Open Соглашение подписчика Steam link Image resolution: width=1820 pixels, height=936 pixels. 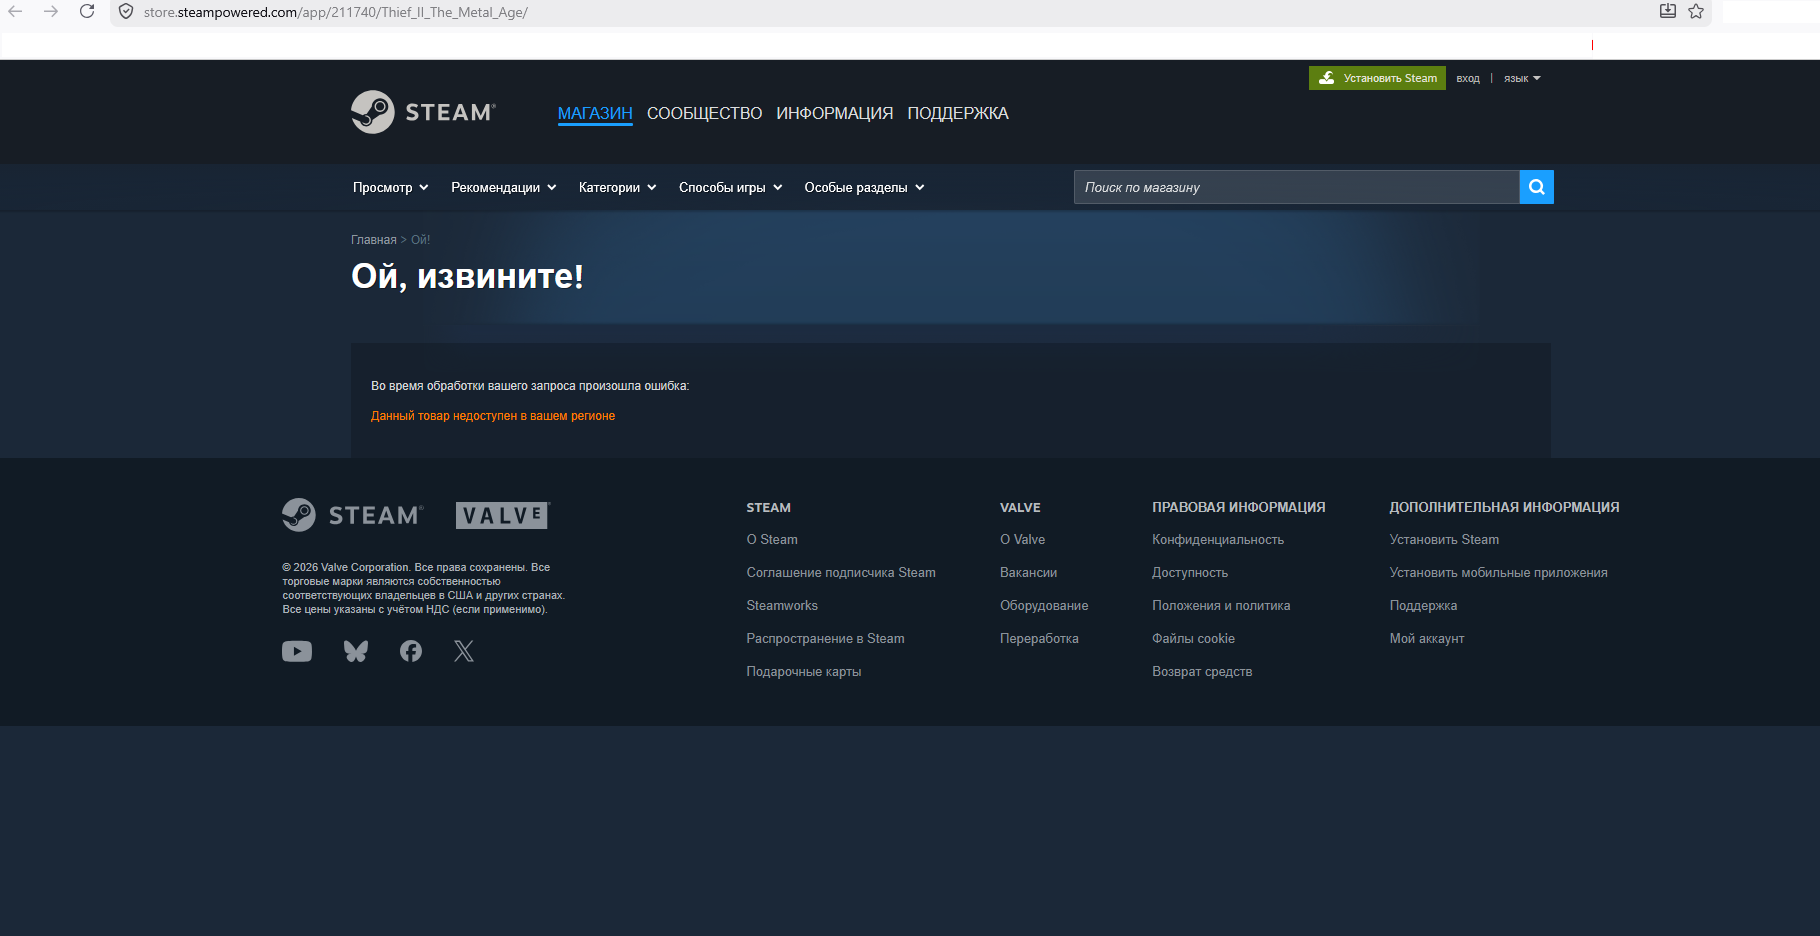(841, 572)
